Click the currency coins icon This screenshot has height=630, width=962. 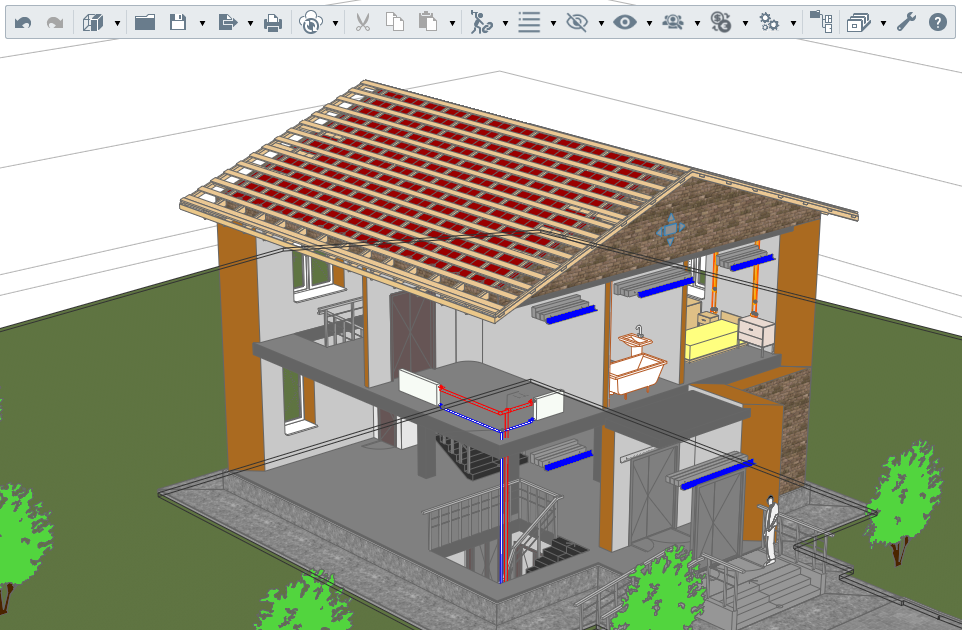click(x=721, y=23)
